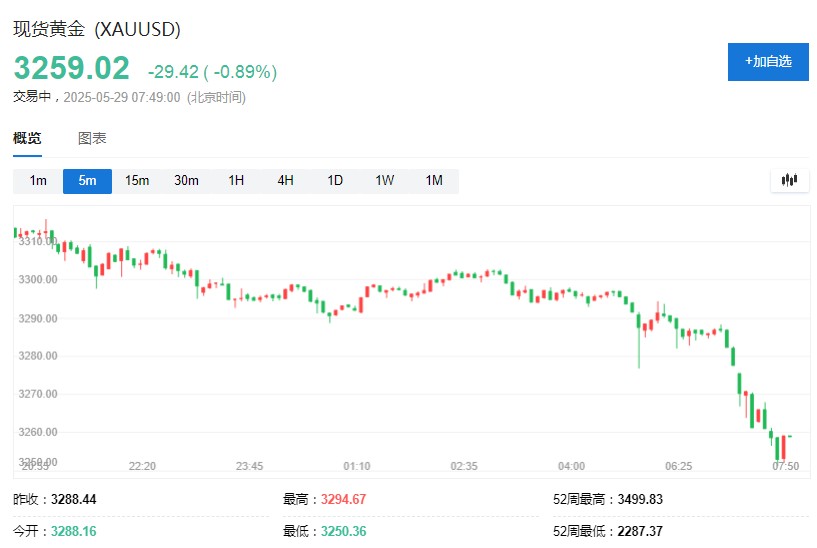Choose the 1H chart interval

[x=236, y=181]
